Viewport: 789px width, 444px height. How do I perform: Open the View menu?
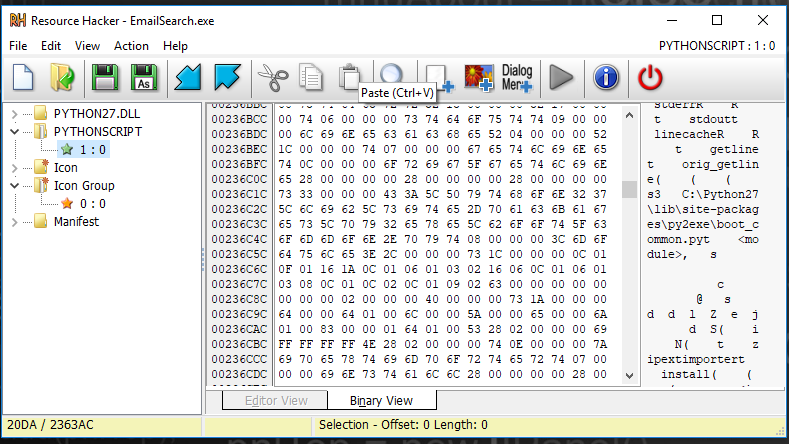(88, 46)
